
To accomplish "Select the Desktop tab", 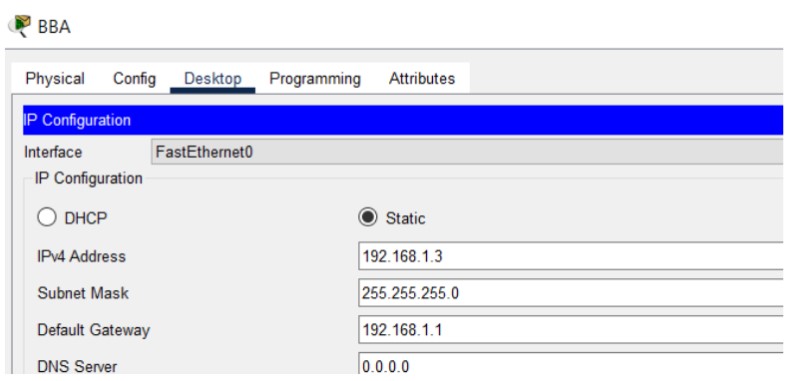I will pos(213,79).
